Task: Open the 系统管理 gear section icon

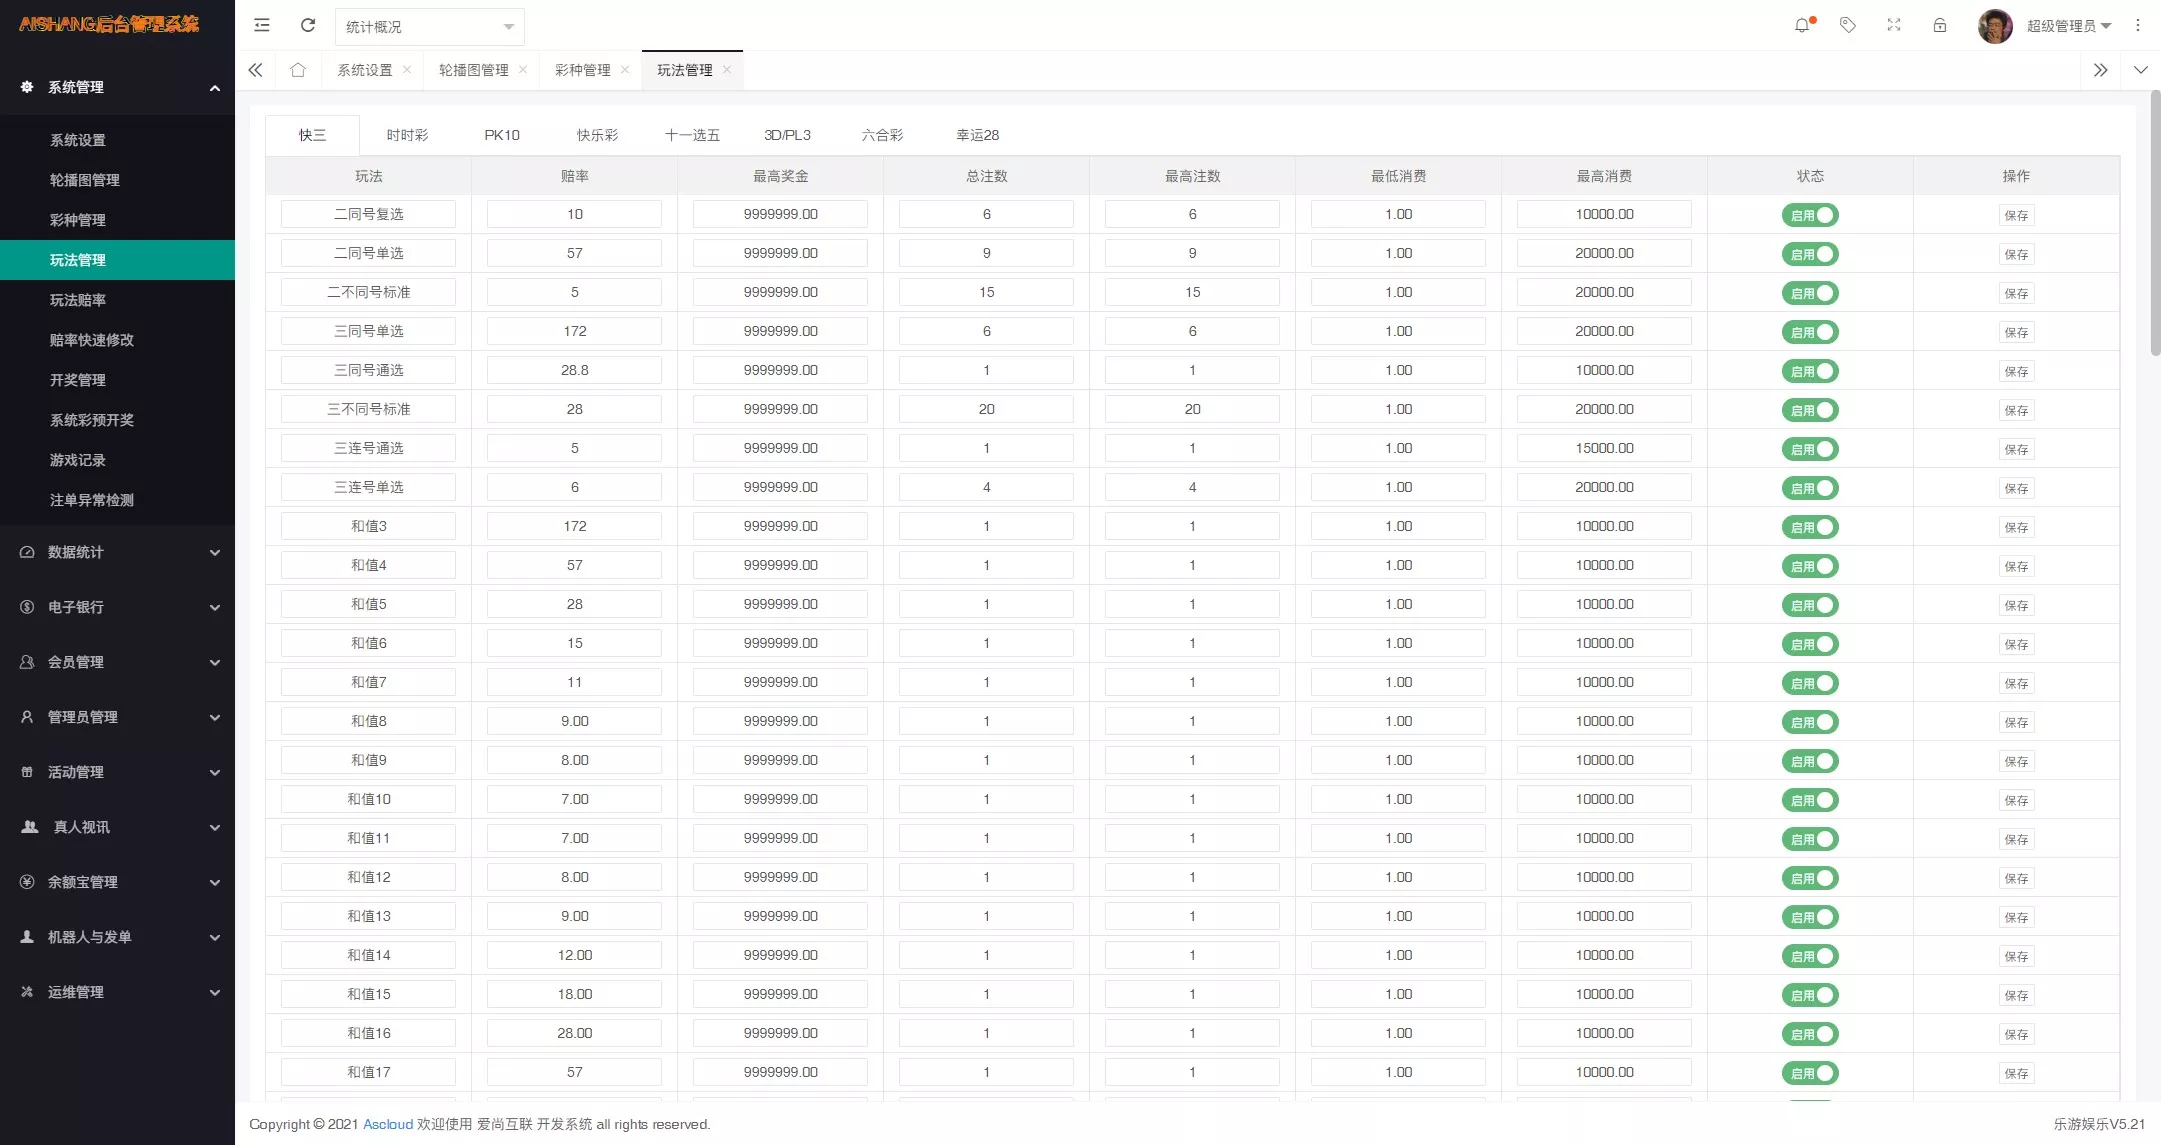Action: 26,87
